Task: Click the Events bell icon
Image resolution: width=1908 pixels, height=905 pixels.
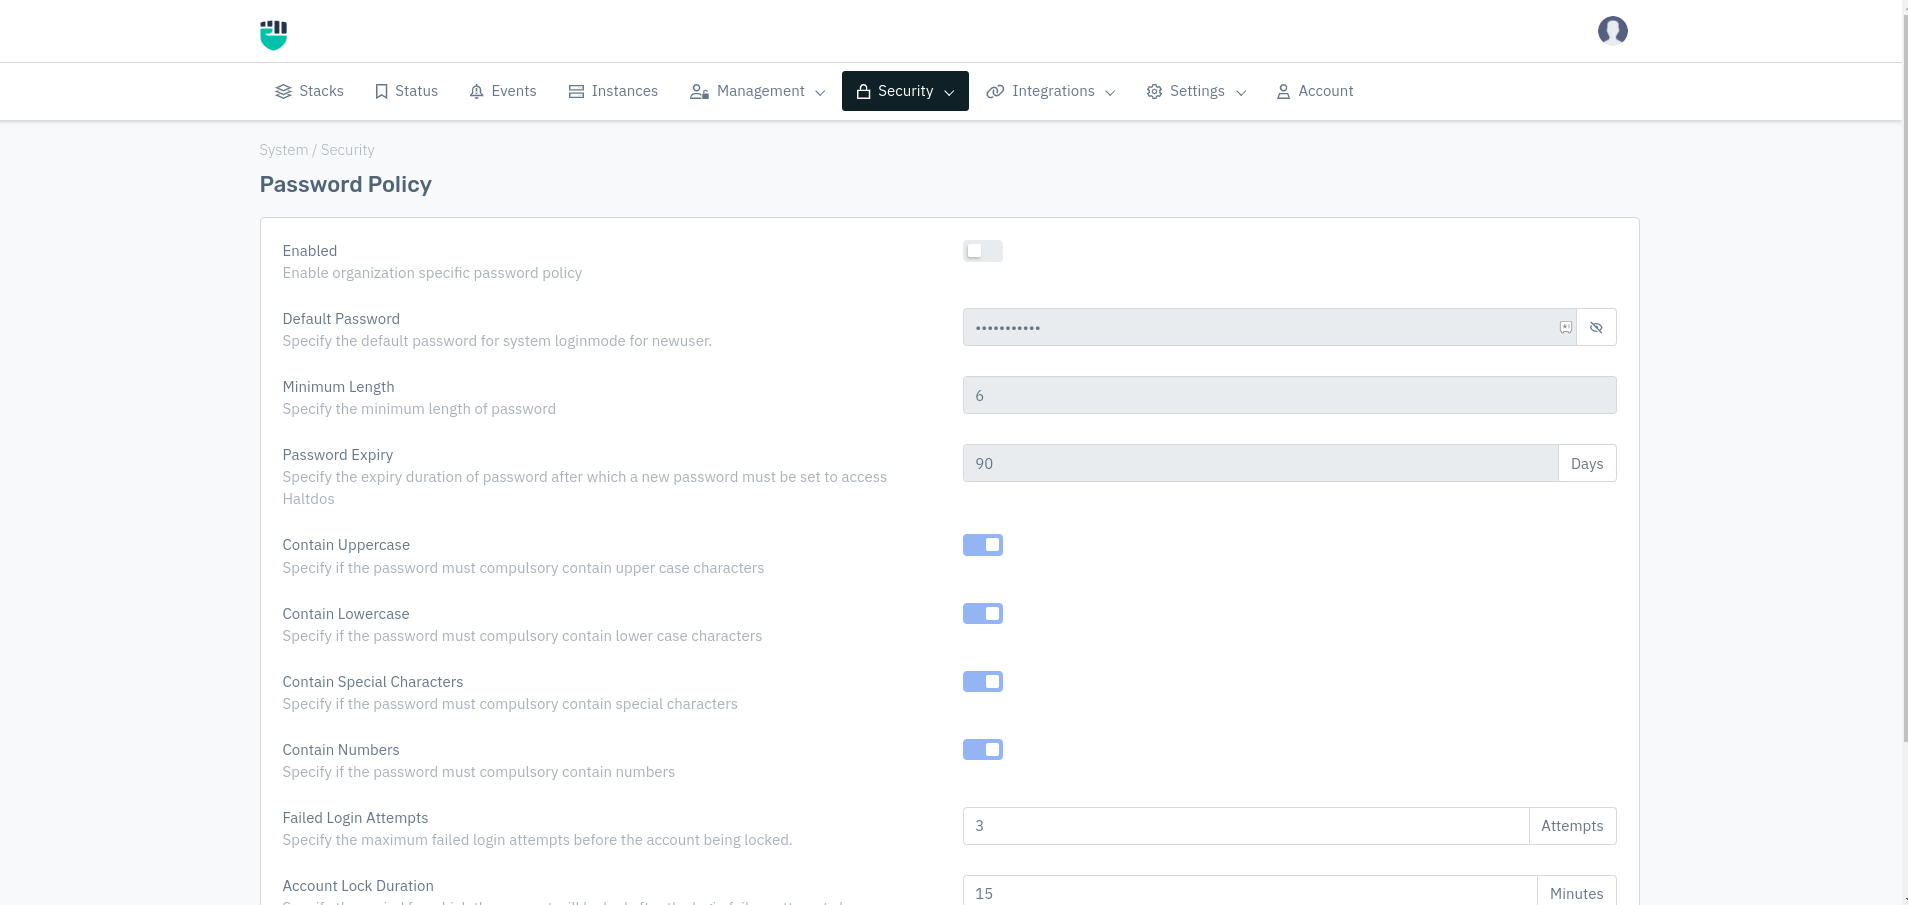Action: pyautogui.click(x=476, y=92)
